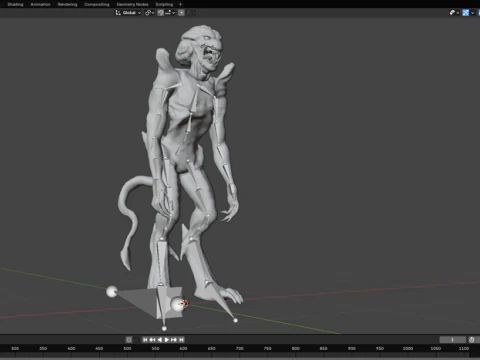Play the animation forward

click(167, 340)
